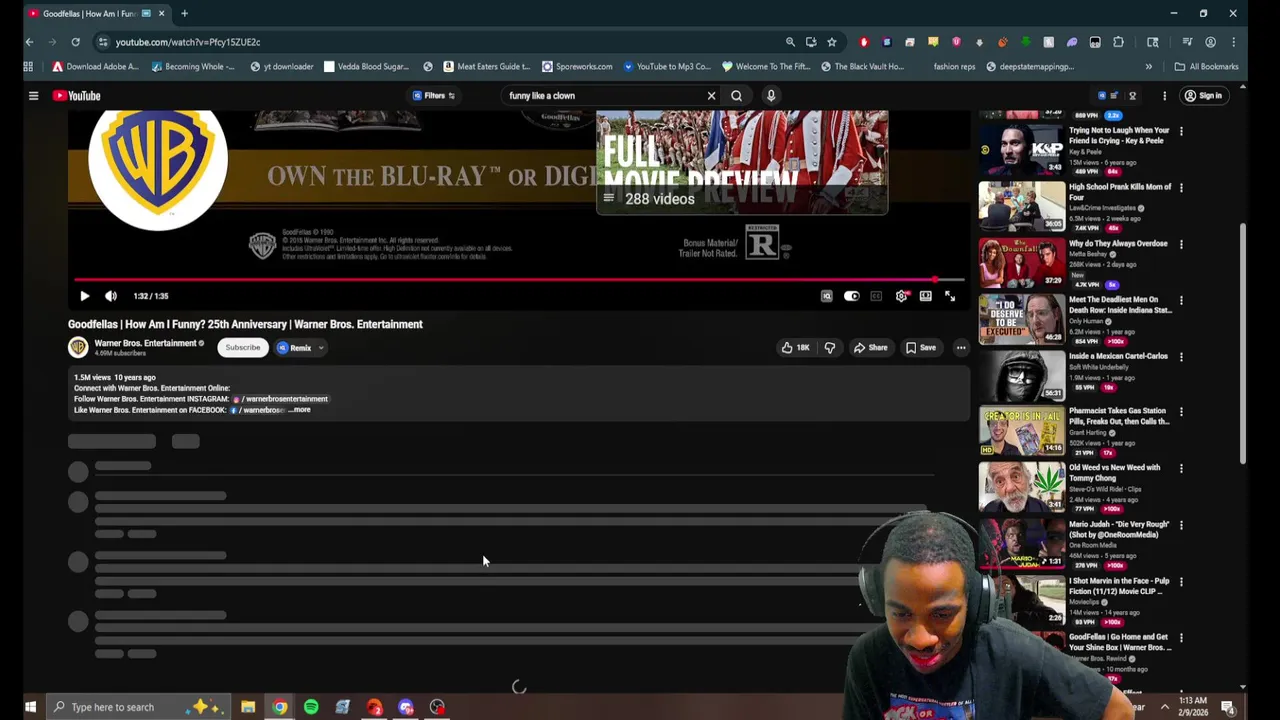Reload the page with the refresh icon
Screen dimensions: 1280x720
pyautogui.click(x=75, y=42)
